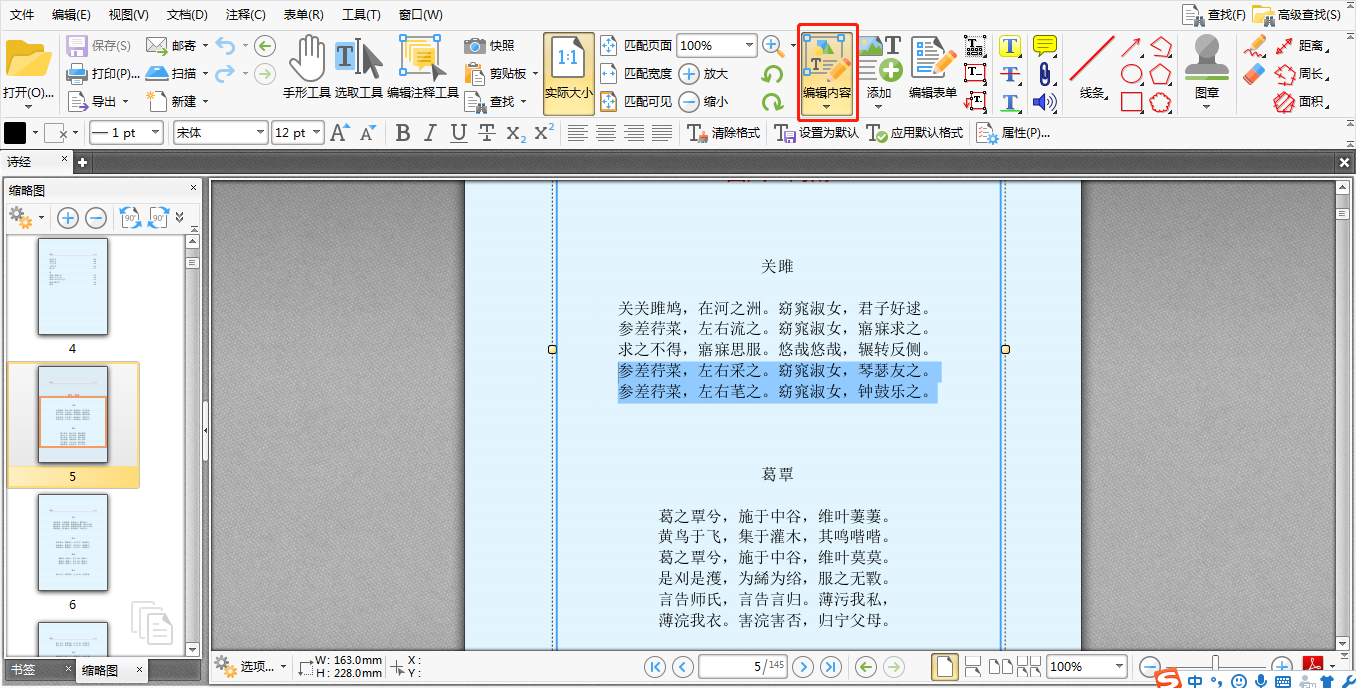Choose the Edit Comments tool (编辑注释工具)

(x=422, y=68)
